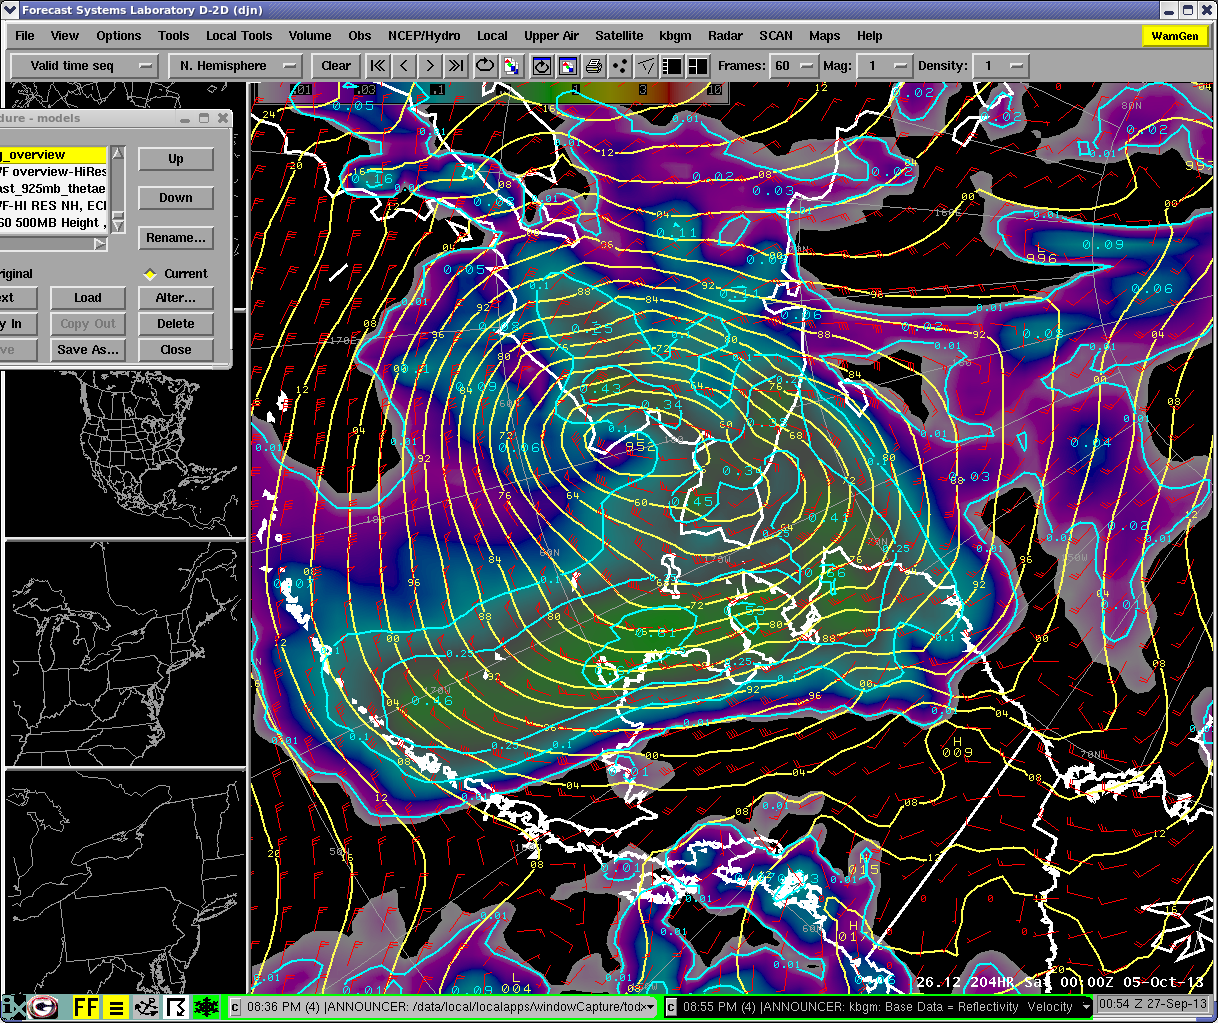The width and height of the screenshot is (1218, 1023).
Task: Expand the Frames count dropdown
Action: pos(793,66)
